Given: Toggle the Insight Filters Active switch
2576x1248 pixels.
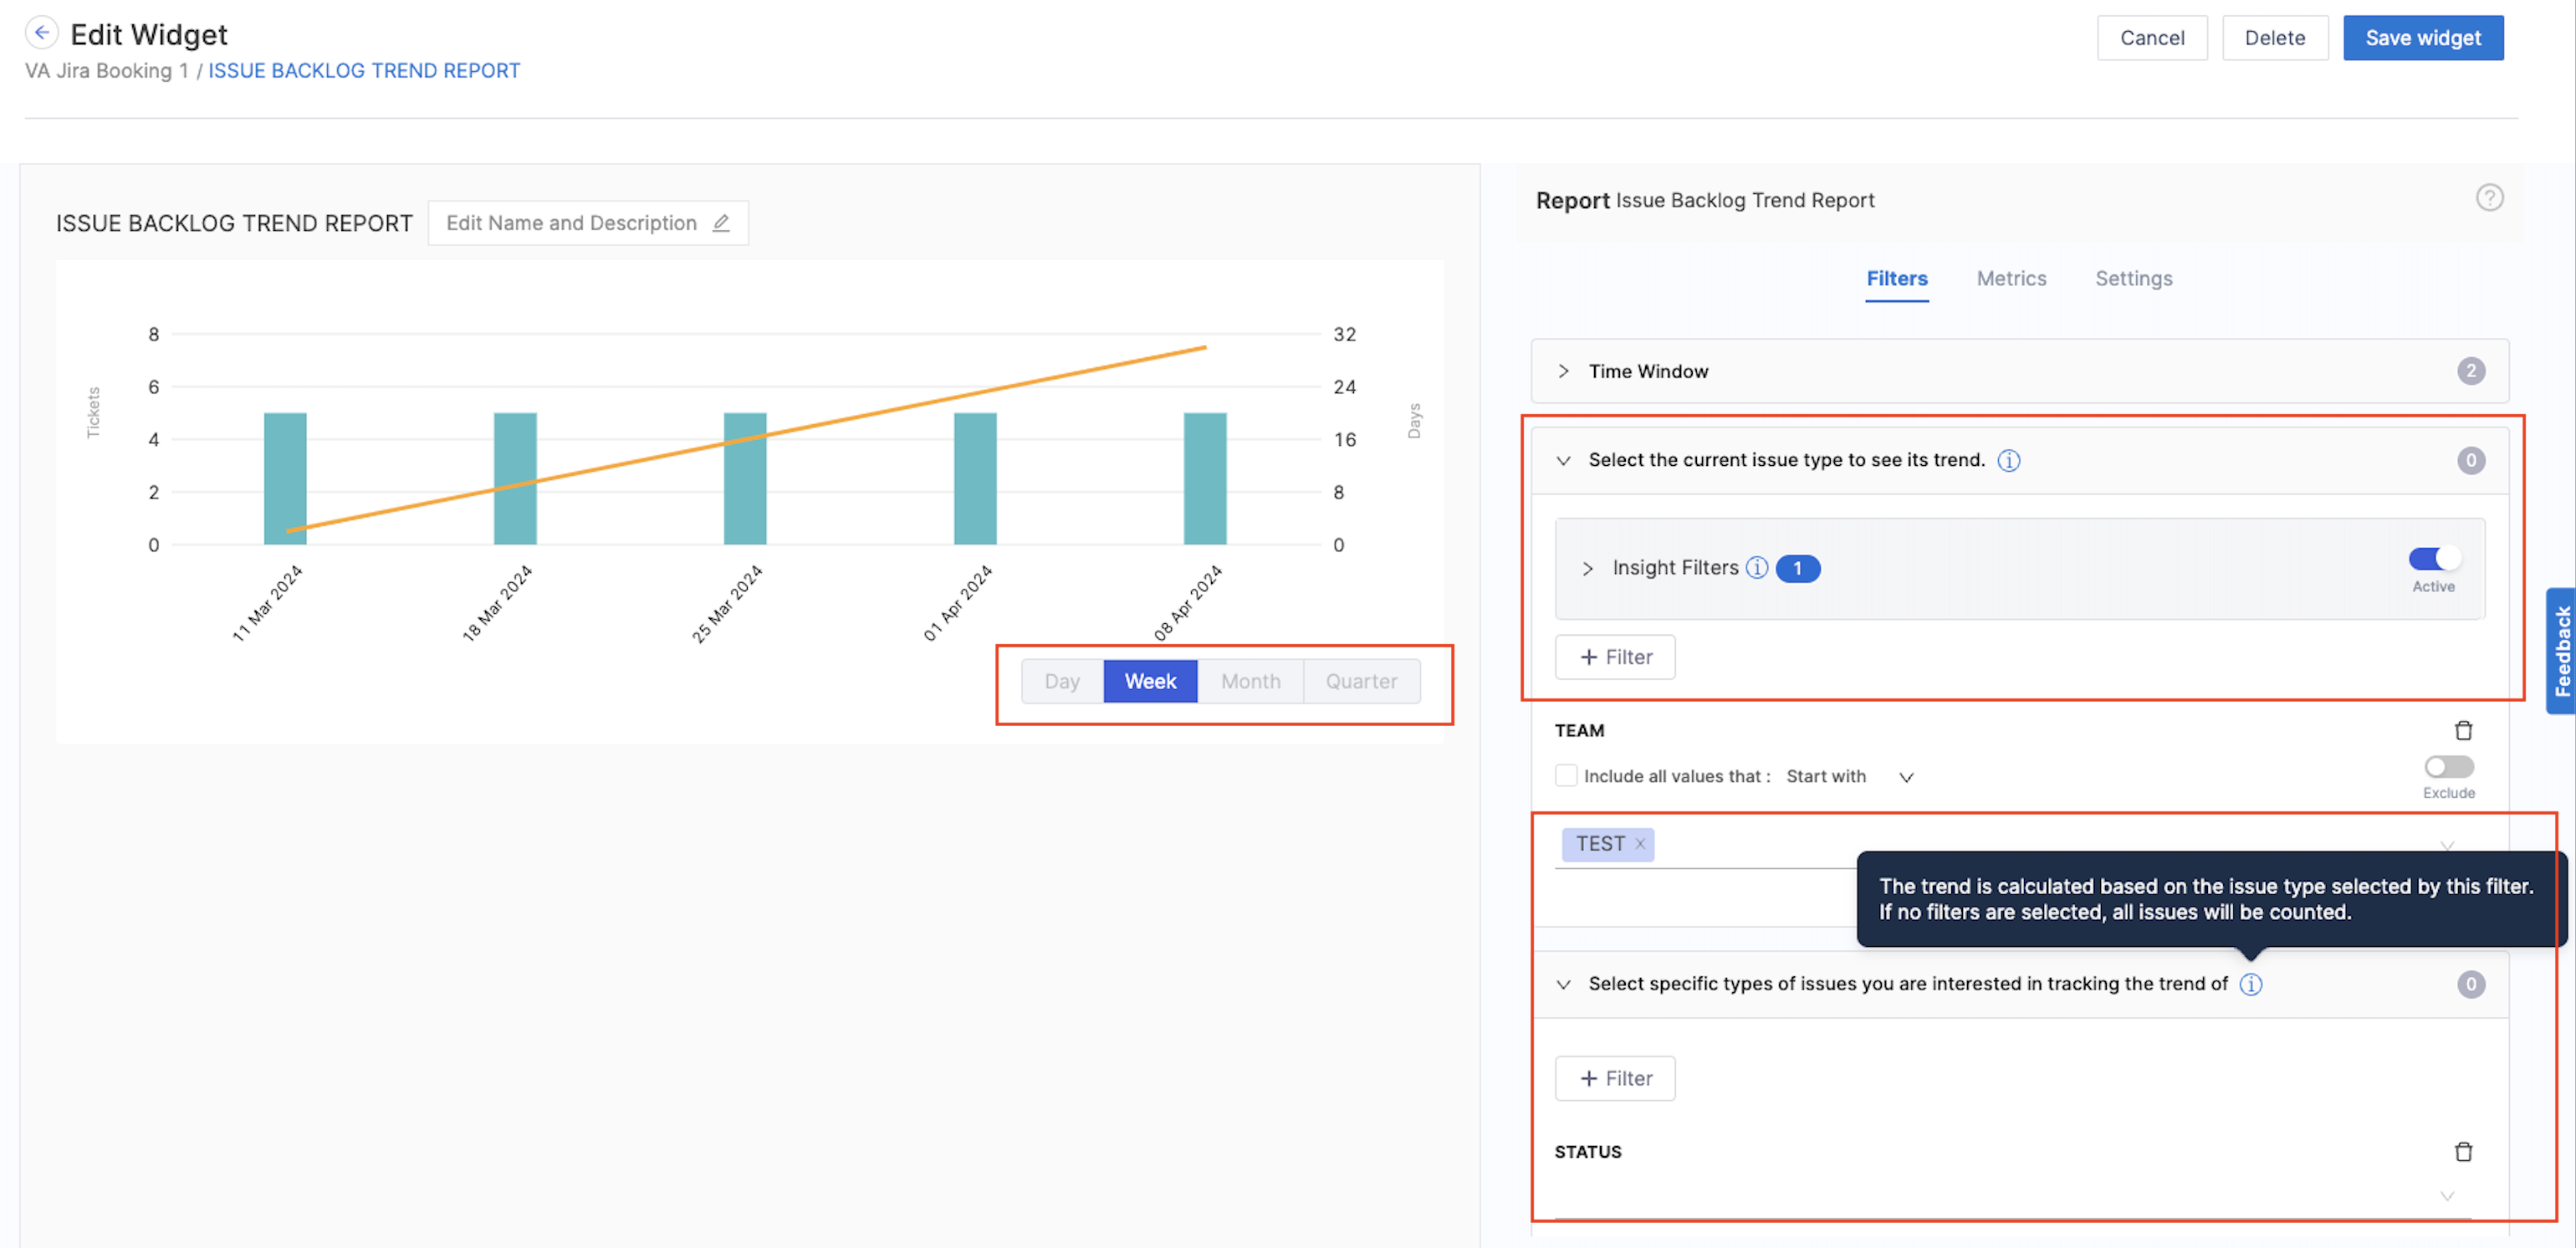Looking at the screenshot, I should [x=2433, y=558].
